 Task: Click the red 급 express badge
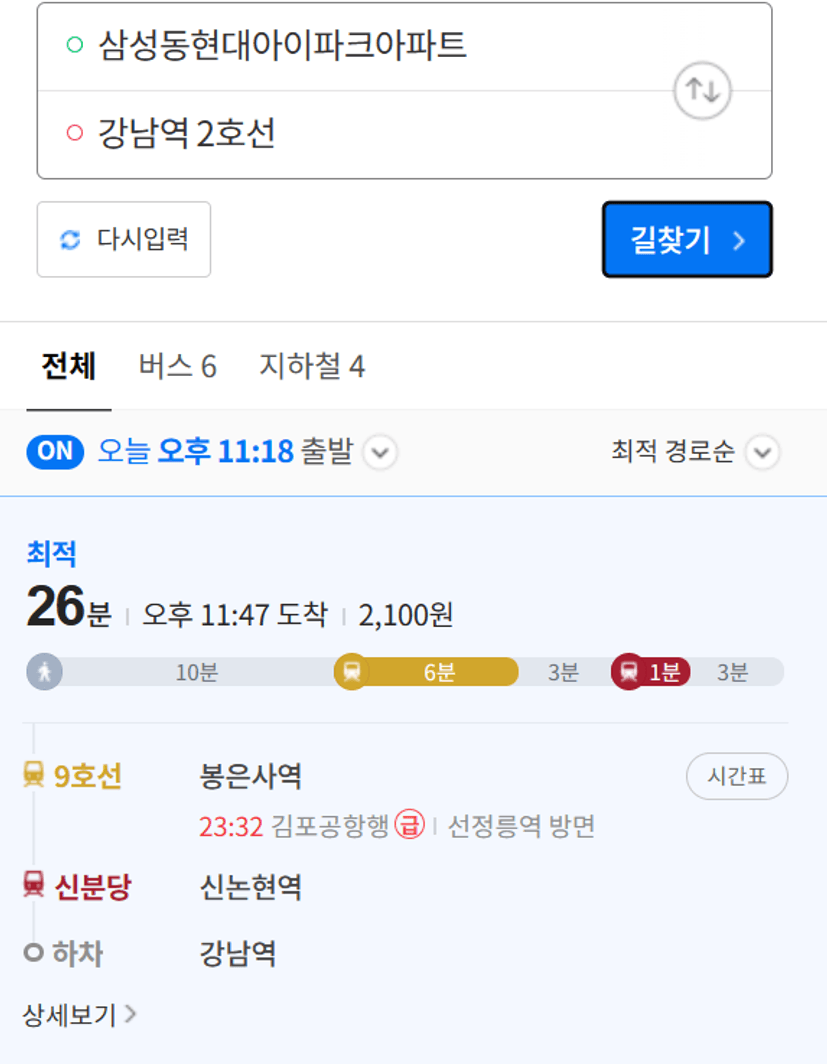pos(410,824)
